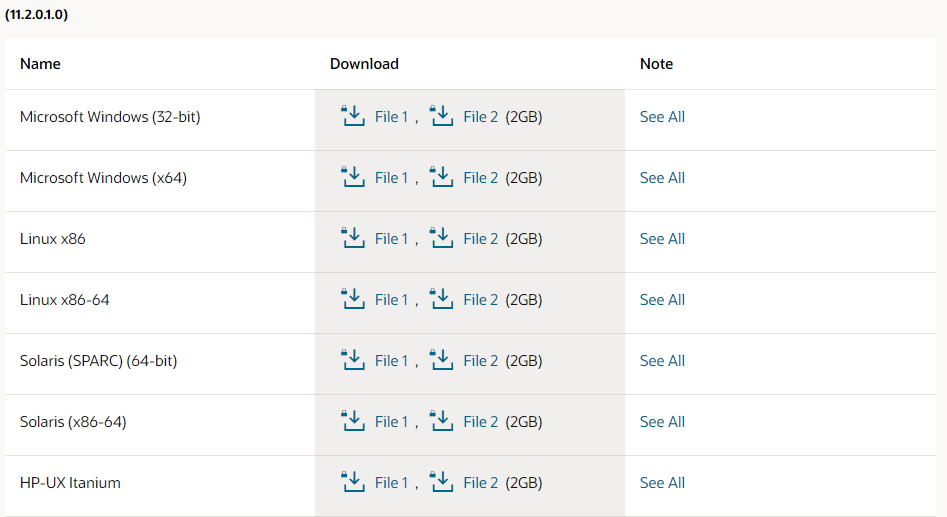Open File 1 link for Microsoft Windows (32-bit)
The height and width of the screenshot is (517, 947).
(391, 117)
